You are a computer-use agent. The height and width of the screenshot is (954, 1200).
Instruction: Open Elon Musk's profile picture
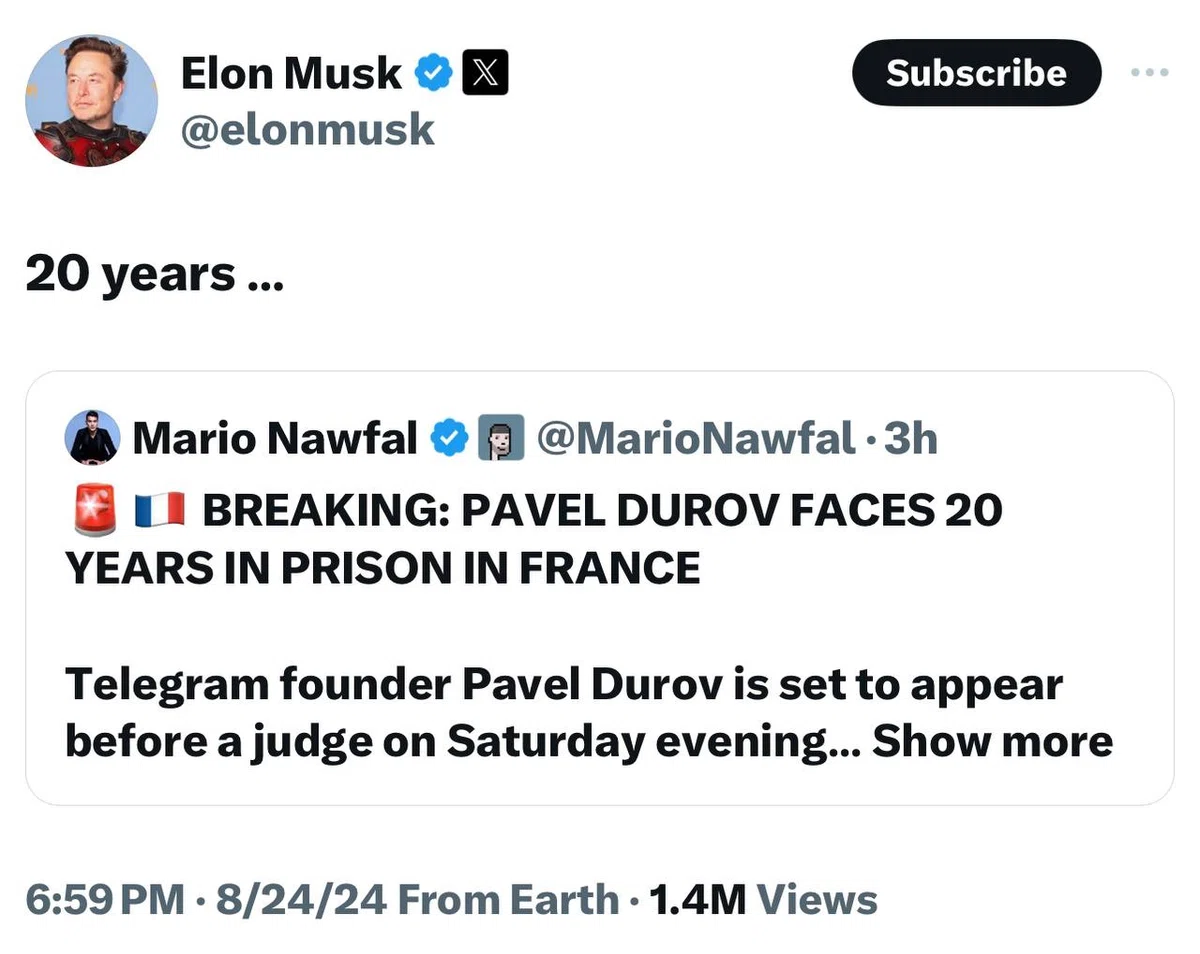[x=91, y=100]
